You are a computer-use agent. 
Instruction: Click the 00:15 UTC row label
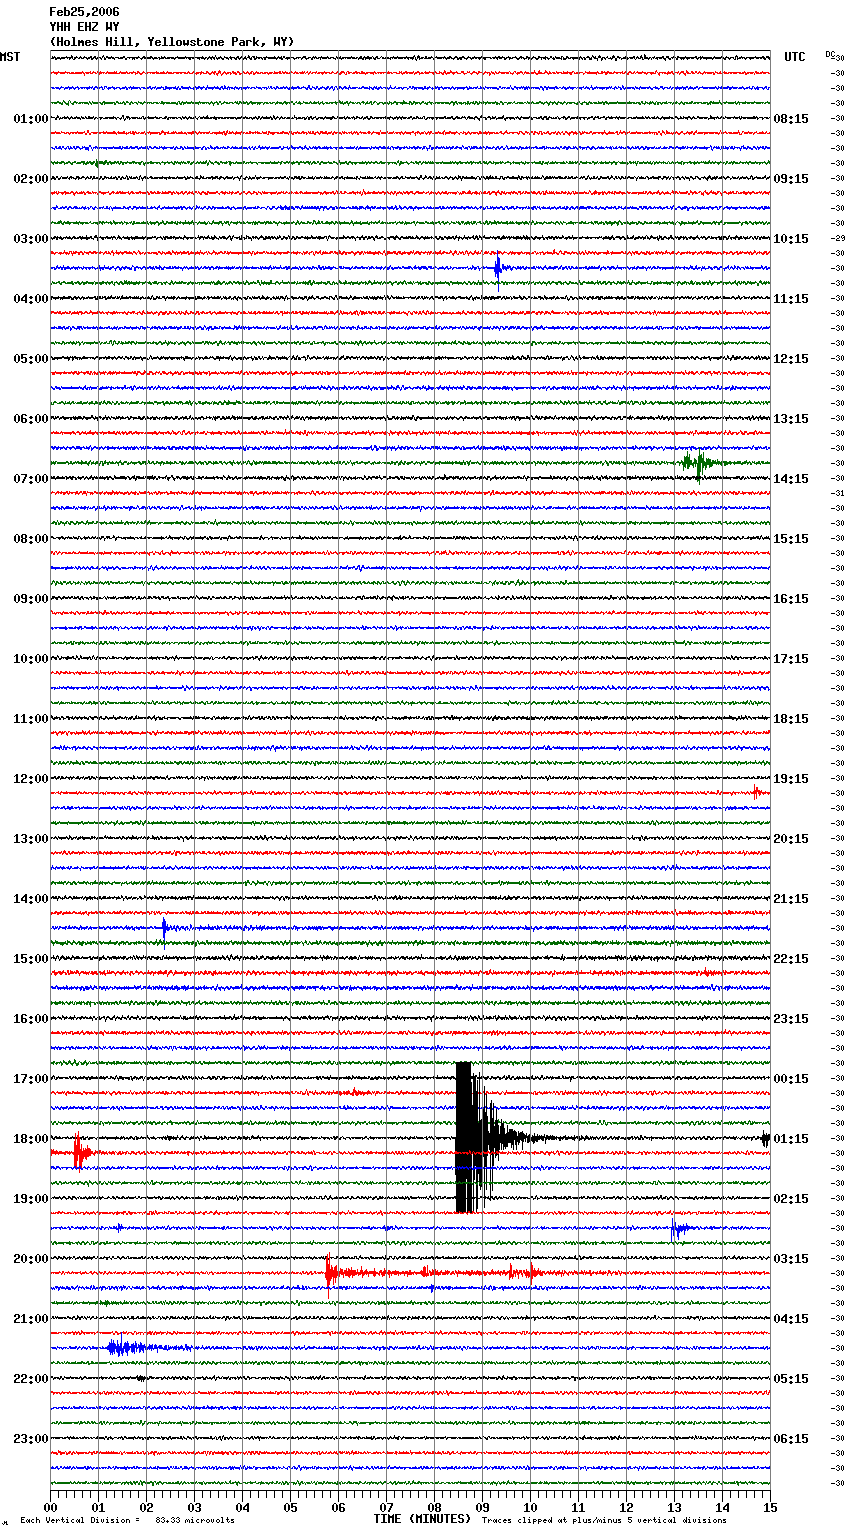tap(791, 1079)
